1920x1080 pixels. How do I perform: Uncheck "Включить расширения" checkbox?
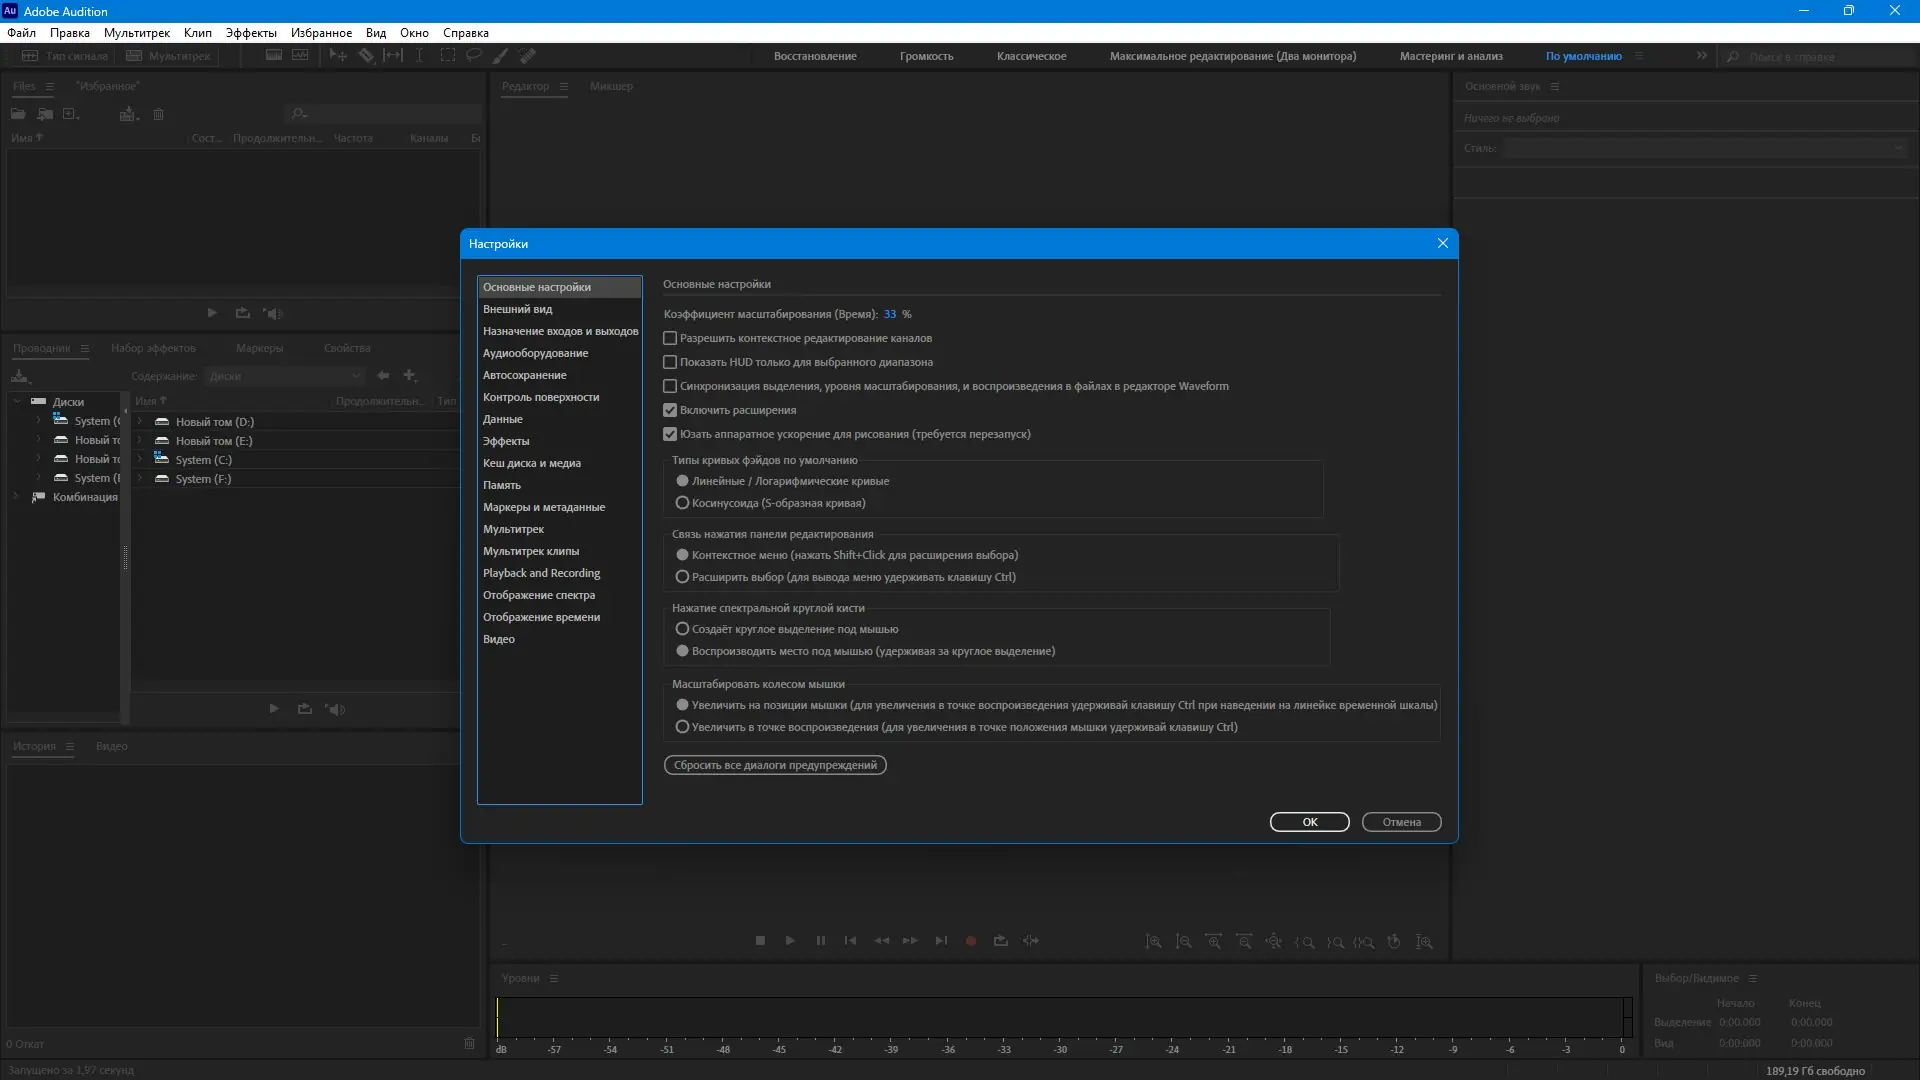[x=670, y=410]
